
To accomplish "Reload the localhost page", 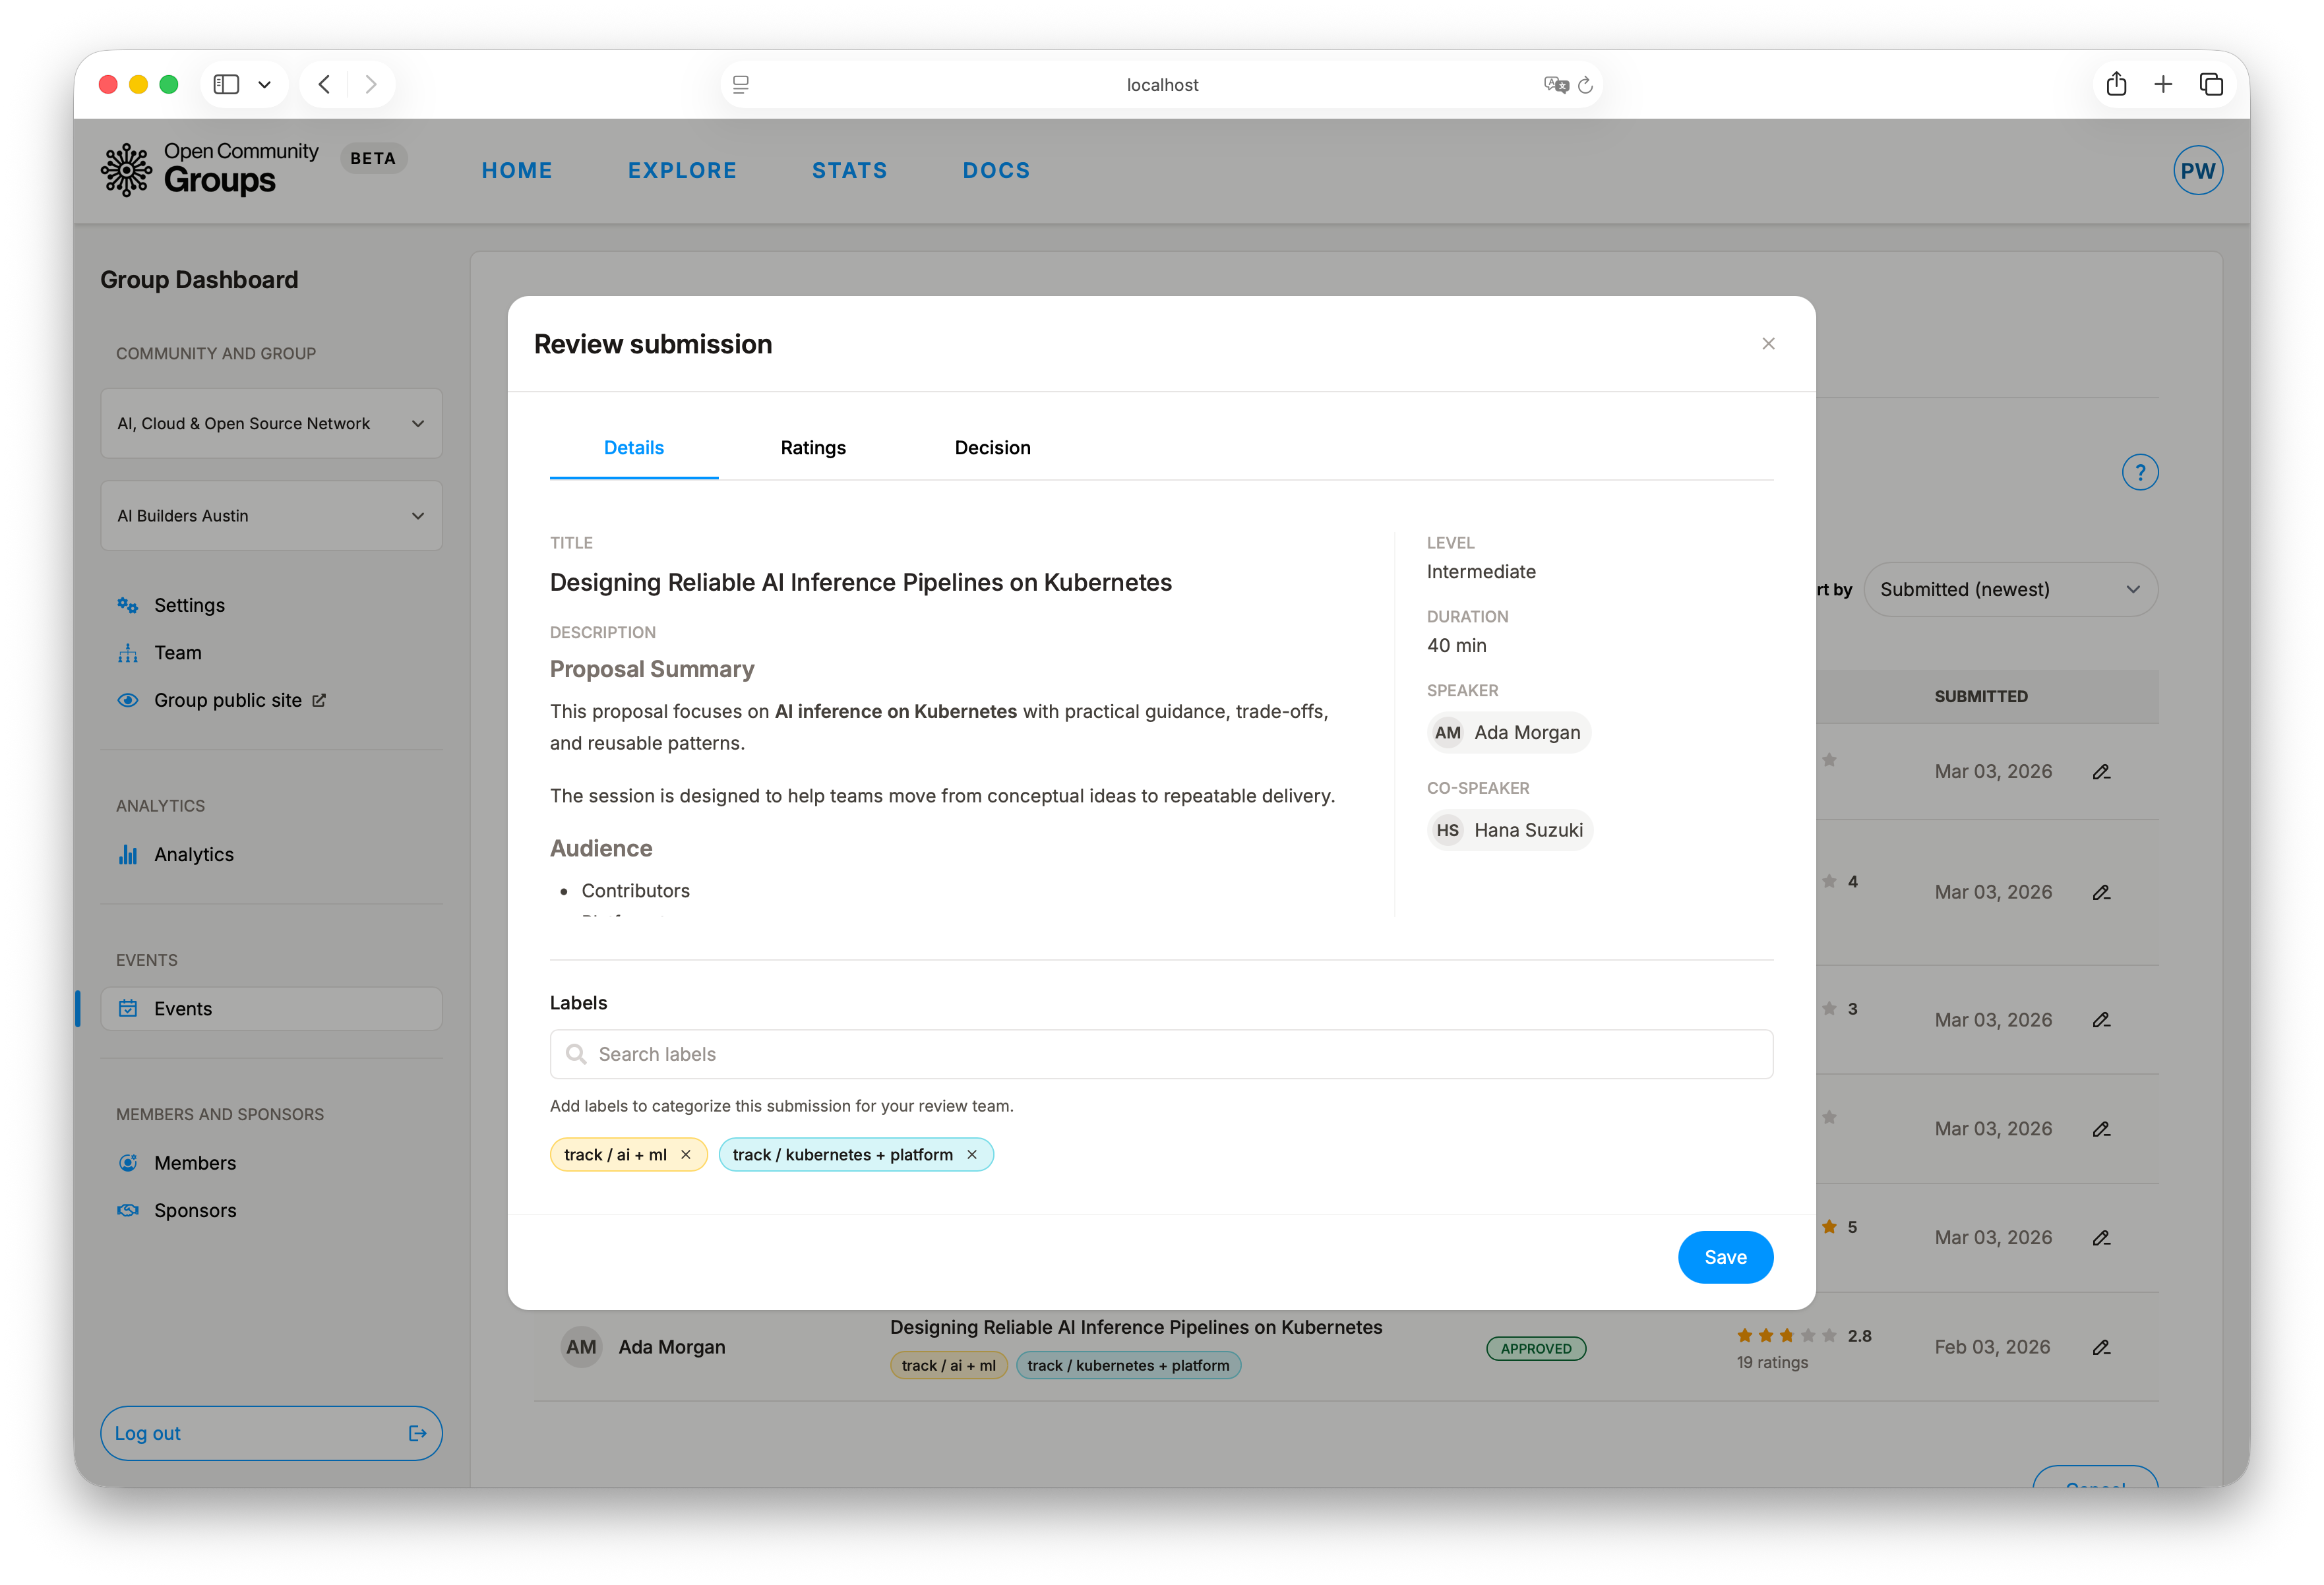I will click(x=1585, y=85).
